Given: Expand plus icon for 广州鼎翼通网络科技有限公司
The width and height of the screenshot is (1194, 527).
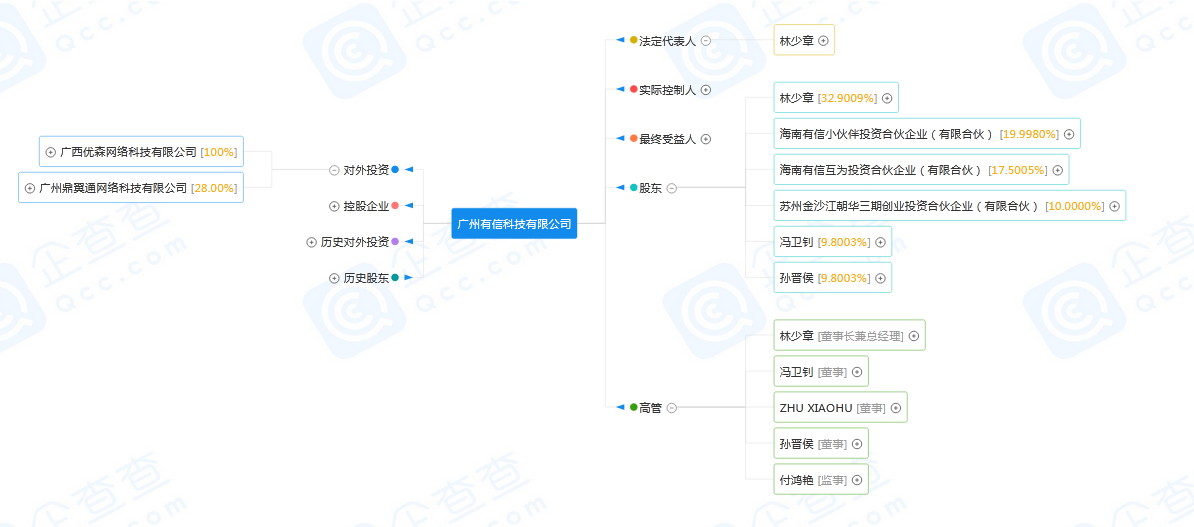Looking at the screenshot, I should 30,188.
